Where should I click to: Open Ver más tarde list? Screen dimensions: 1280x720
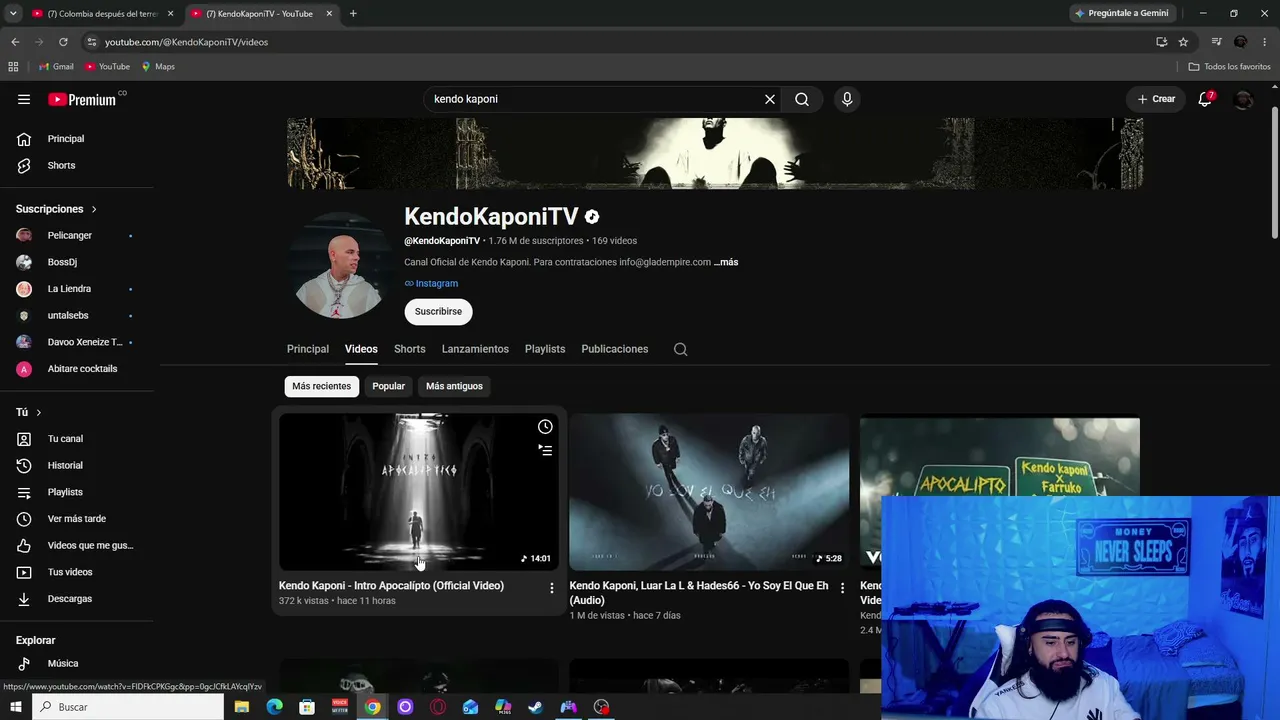(x=77, y=519)
